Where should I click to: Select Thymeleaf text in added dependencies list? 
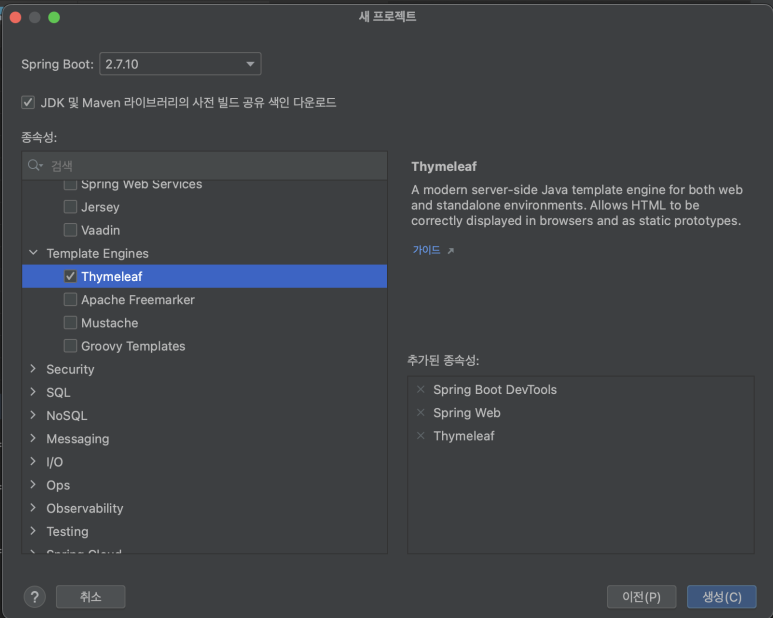464,436
